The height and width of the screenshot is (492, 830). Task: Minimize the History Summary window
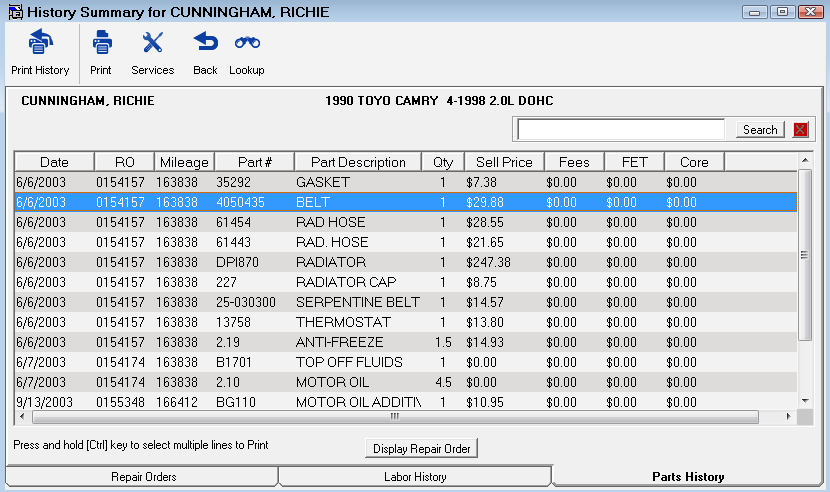tap(755, 12)
